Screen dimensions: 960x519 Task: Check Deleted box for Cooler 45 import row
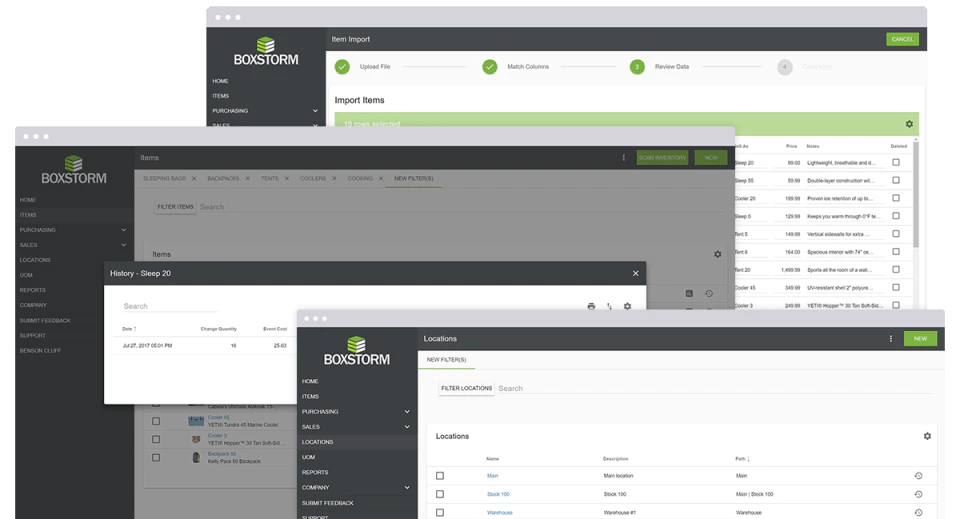pyautogui.click(x=896, y=287)
